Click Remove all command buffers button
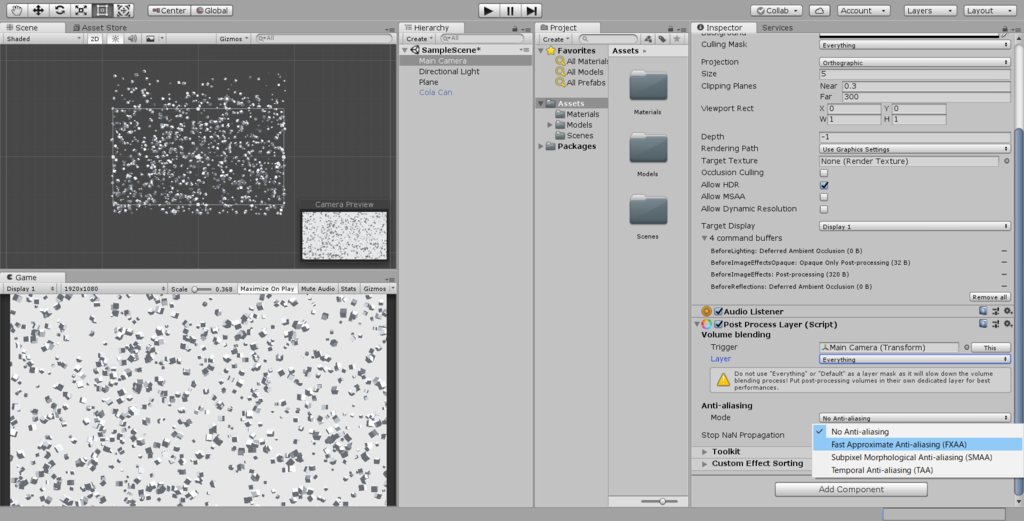1024x521 pixels. (989, 297)
